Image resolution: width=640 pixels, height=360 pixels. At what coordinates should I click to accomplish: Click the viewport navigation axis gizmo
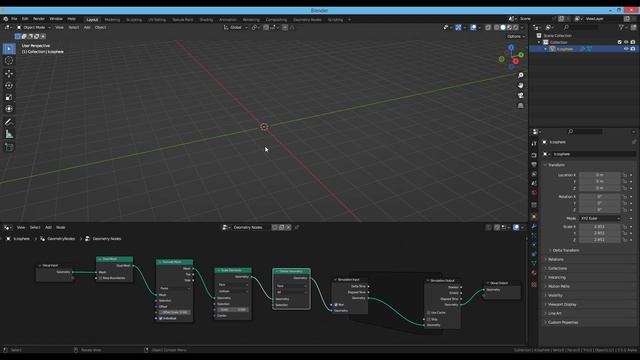point(511,57)
